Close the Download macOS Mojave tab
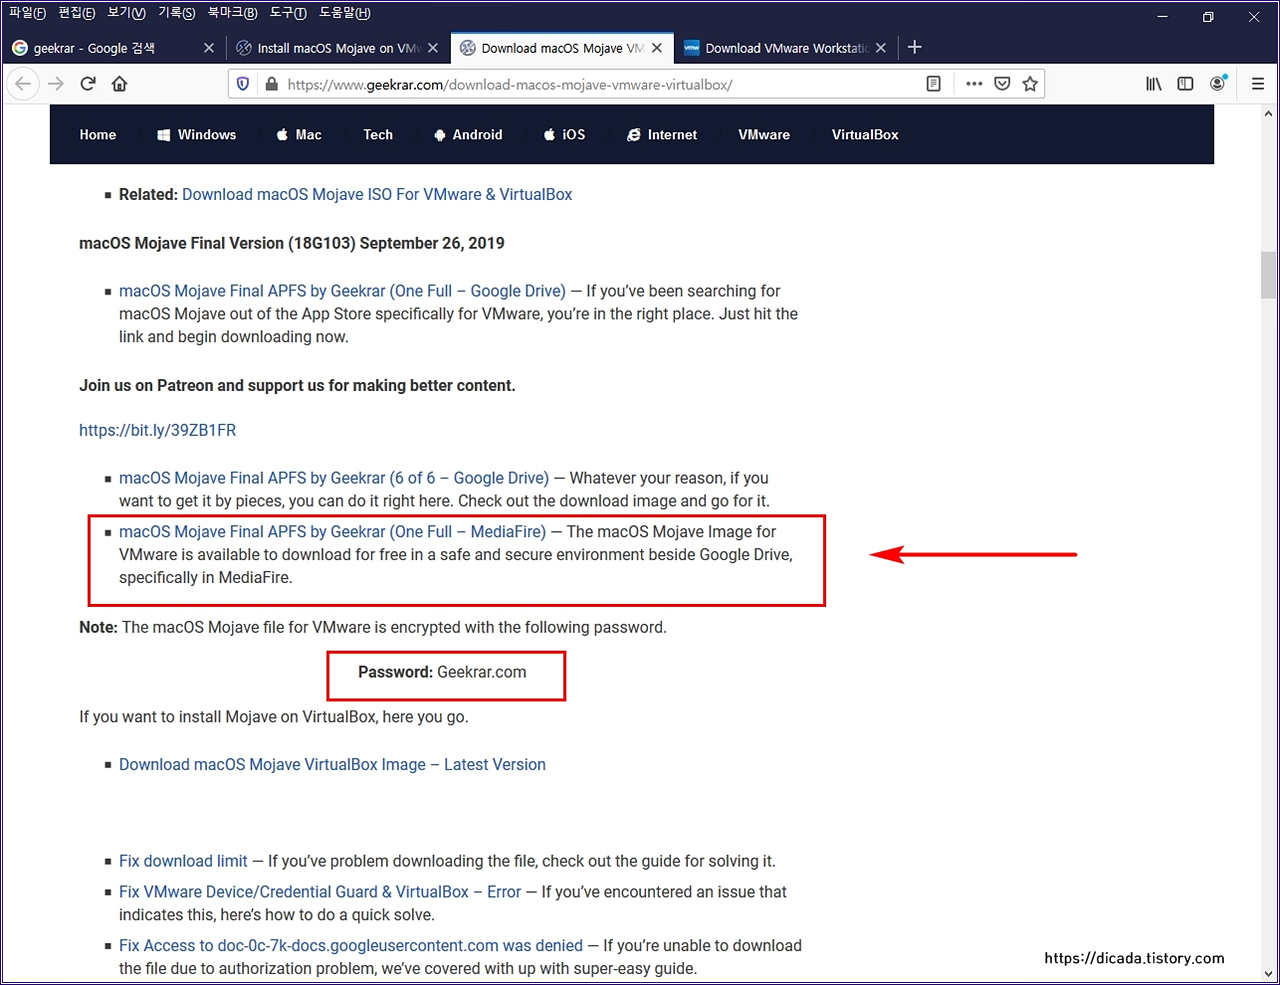This screenshot has width=1280, height=985. tap(657, 48)
